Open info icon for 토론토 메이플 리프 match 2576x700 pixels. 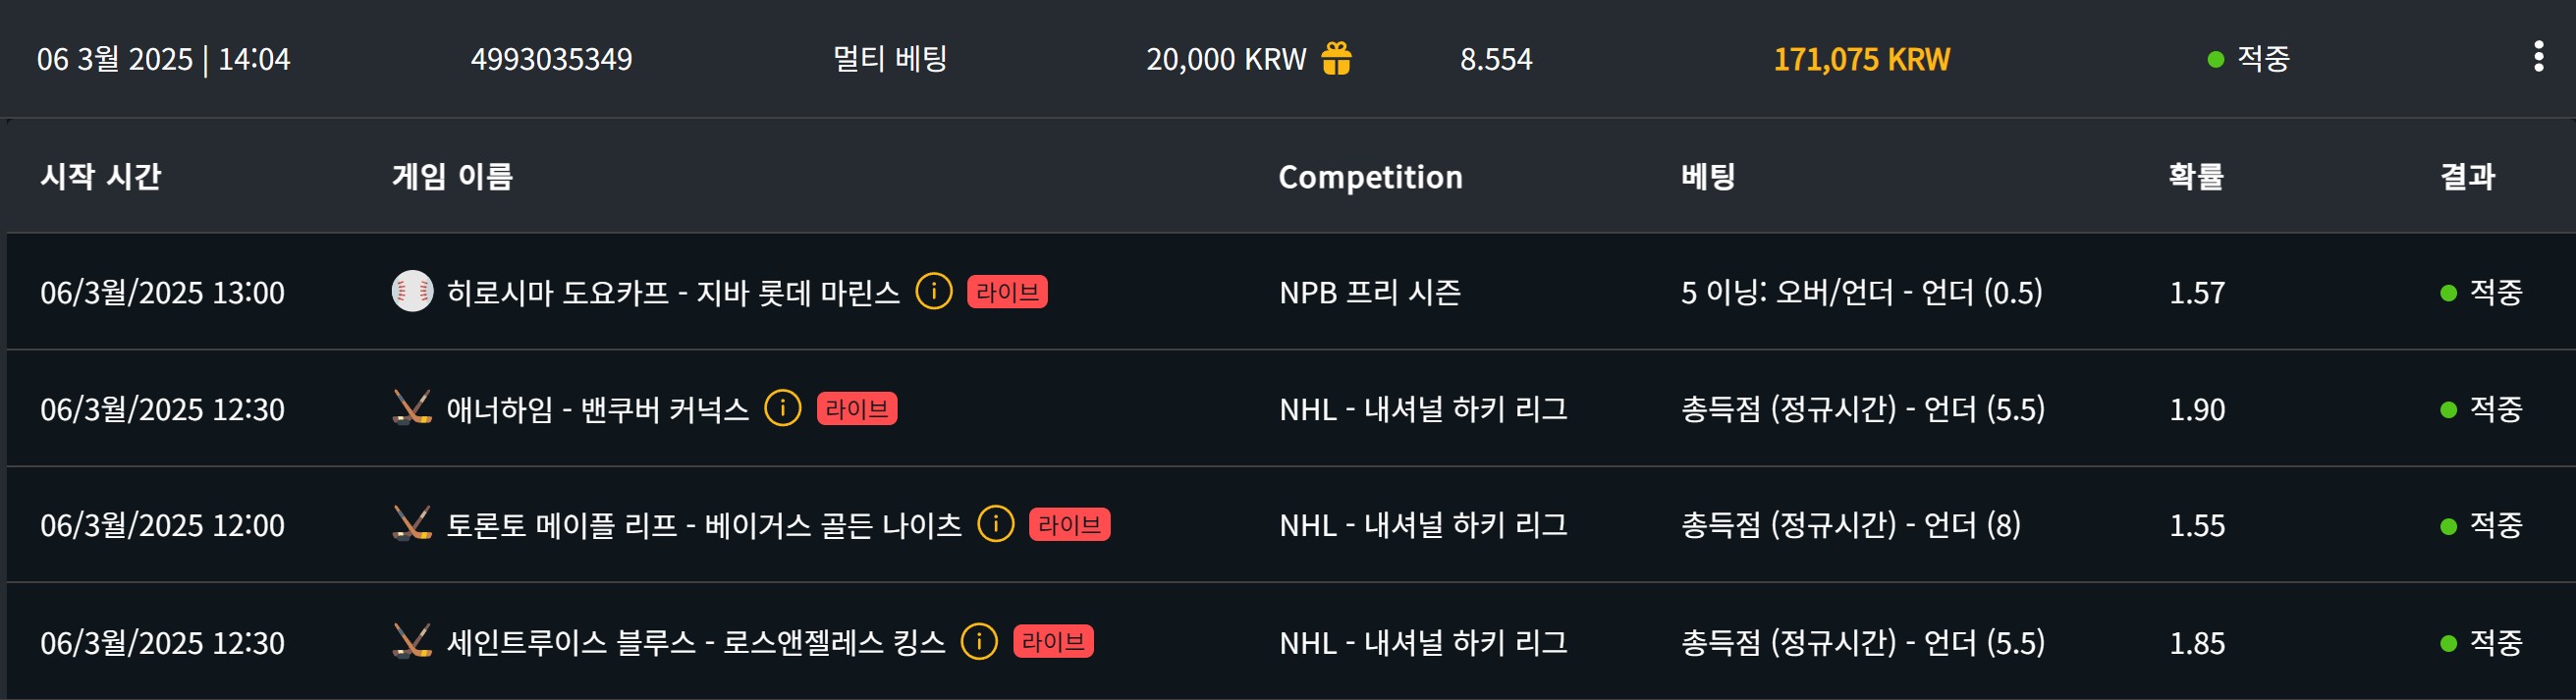[x=996, y=524]
